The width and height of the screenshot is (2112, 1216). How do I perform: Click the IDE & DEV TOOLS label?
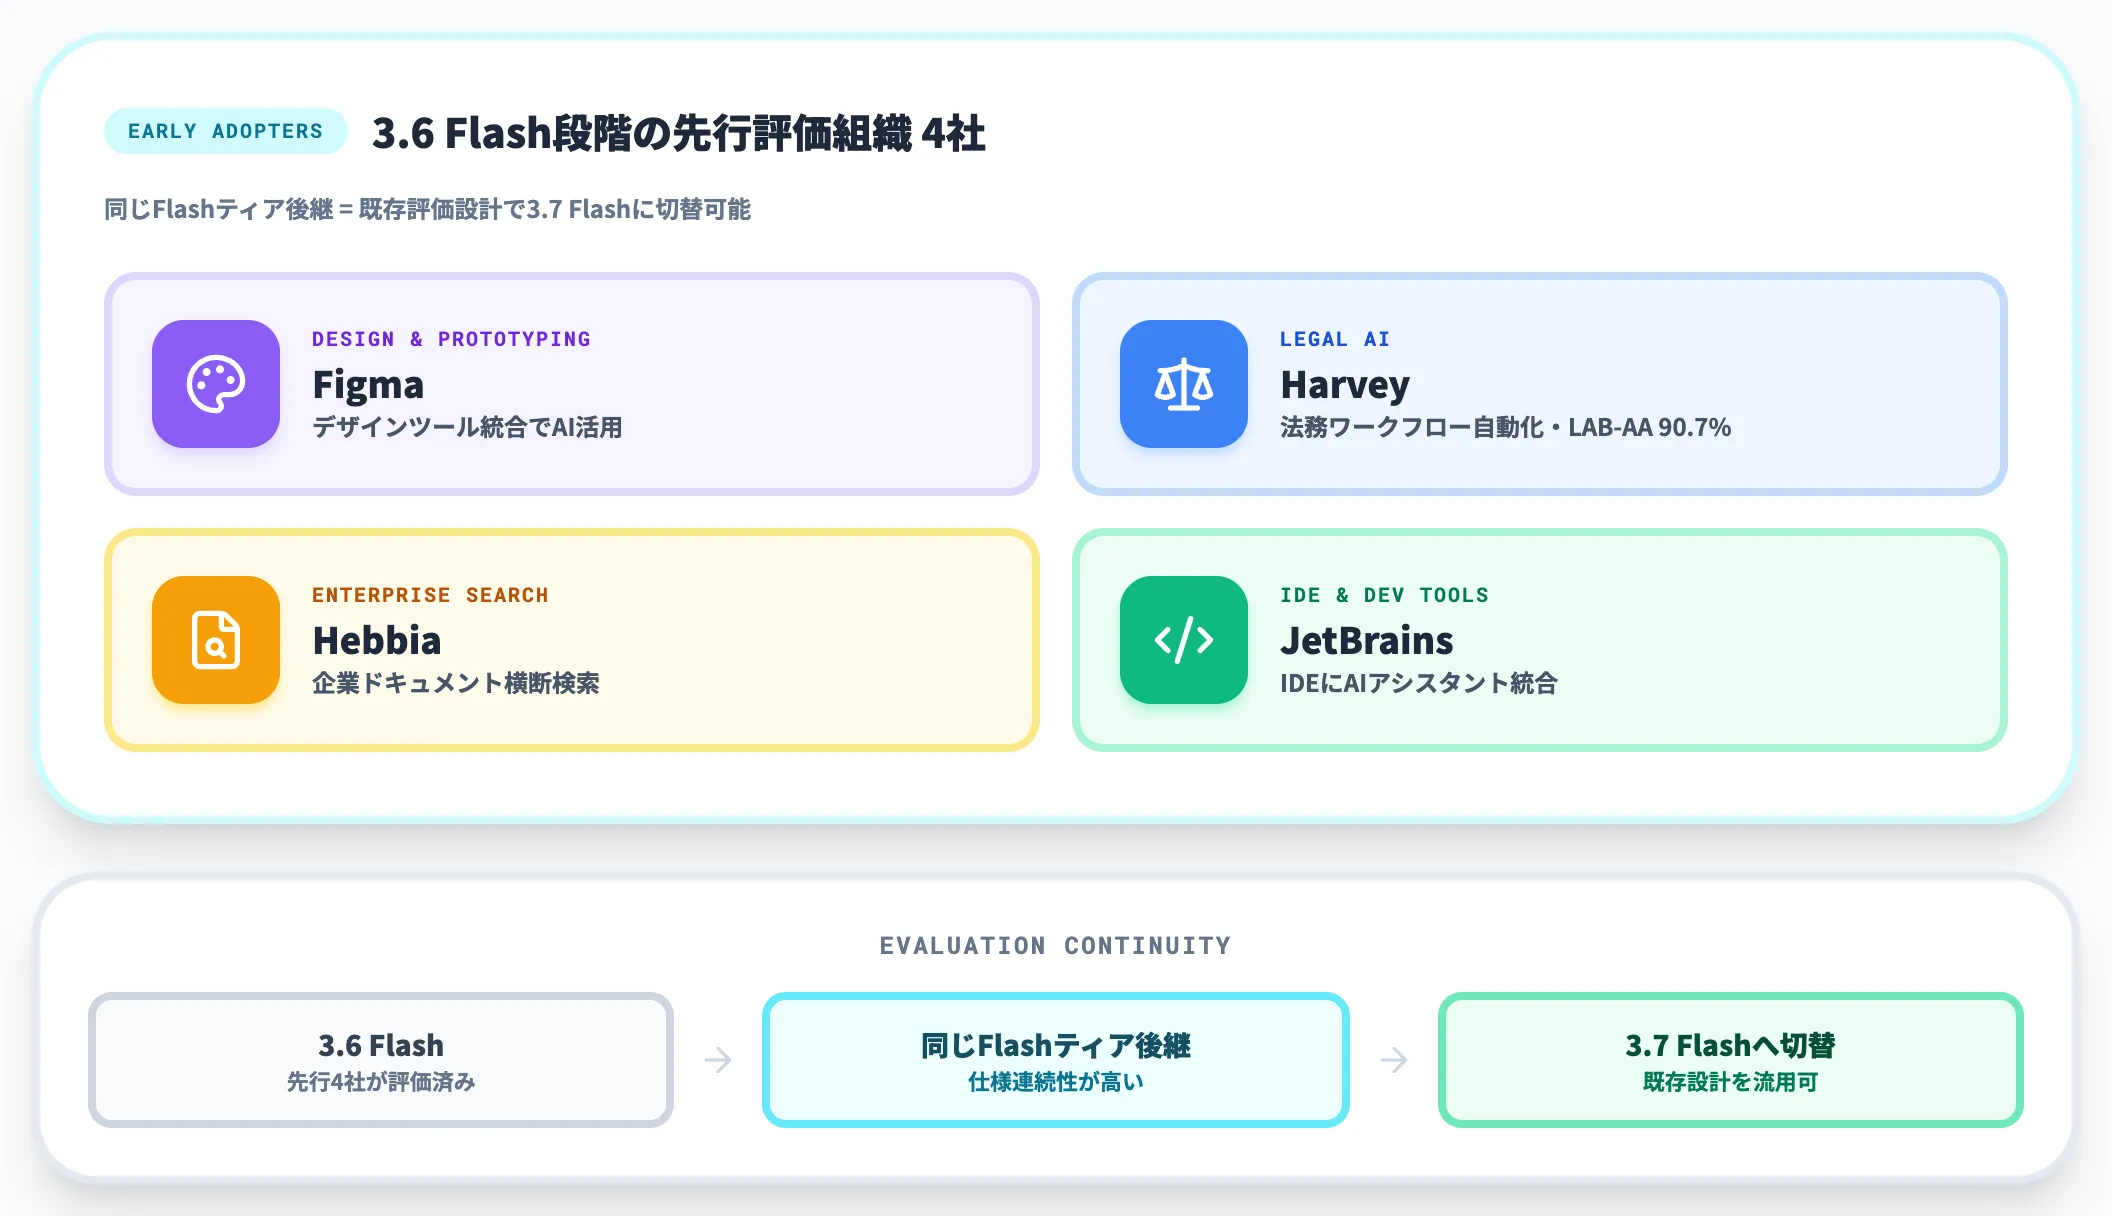[1384, 595]
